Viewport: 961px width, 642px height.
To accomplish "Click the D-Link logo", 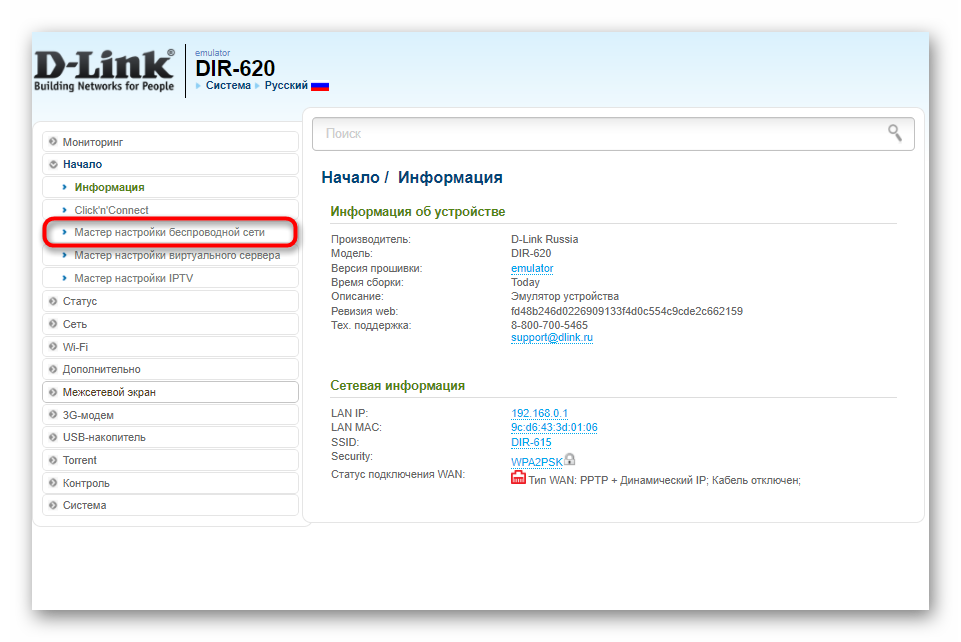I will (x=104, y=70).
